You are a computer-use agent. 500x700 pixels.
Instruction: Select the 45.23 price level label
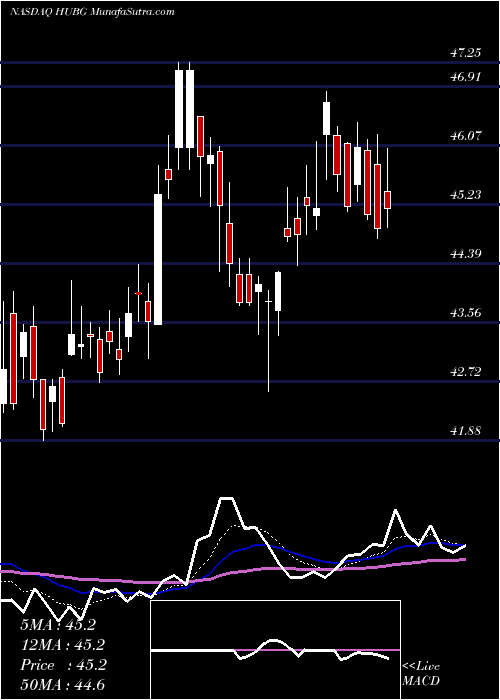point(466,195)
